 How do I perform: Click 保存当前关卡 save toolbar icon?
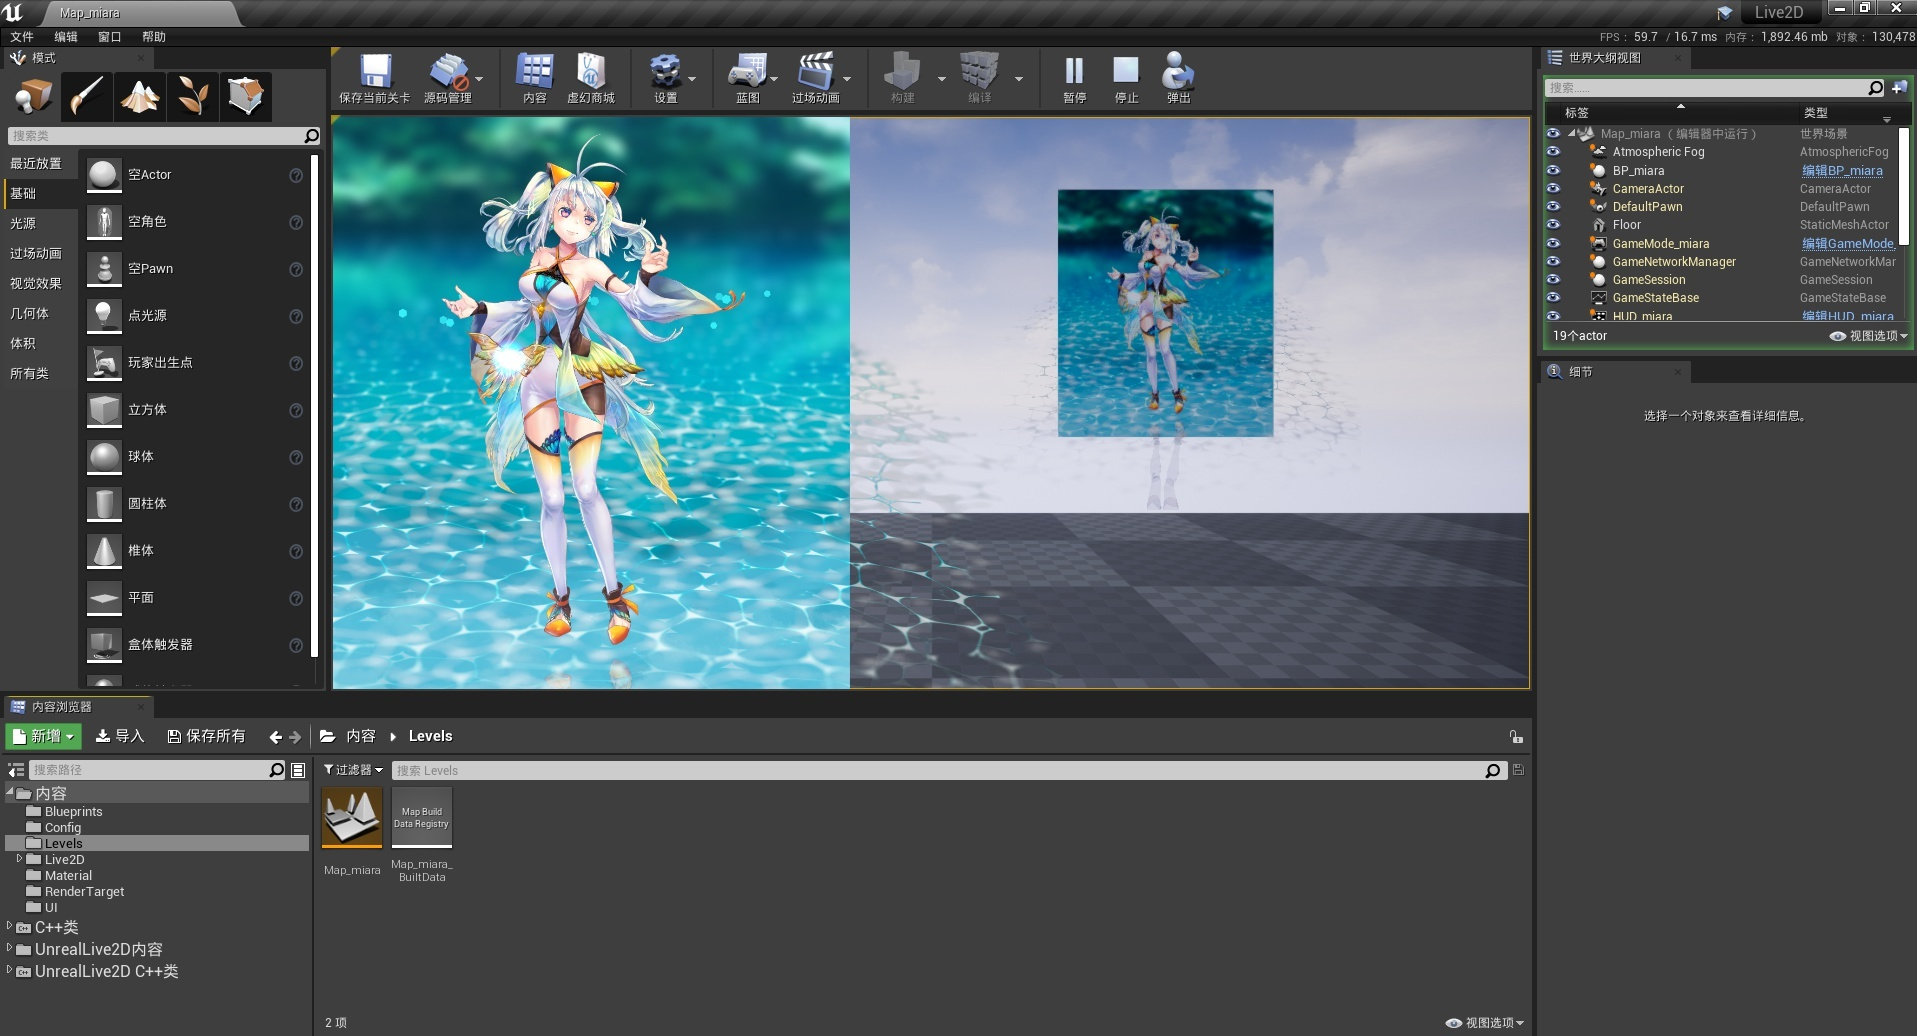[x=375, y=72]
